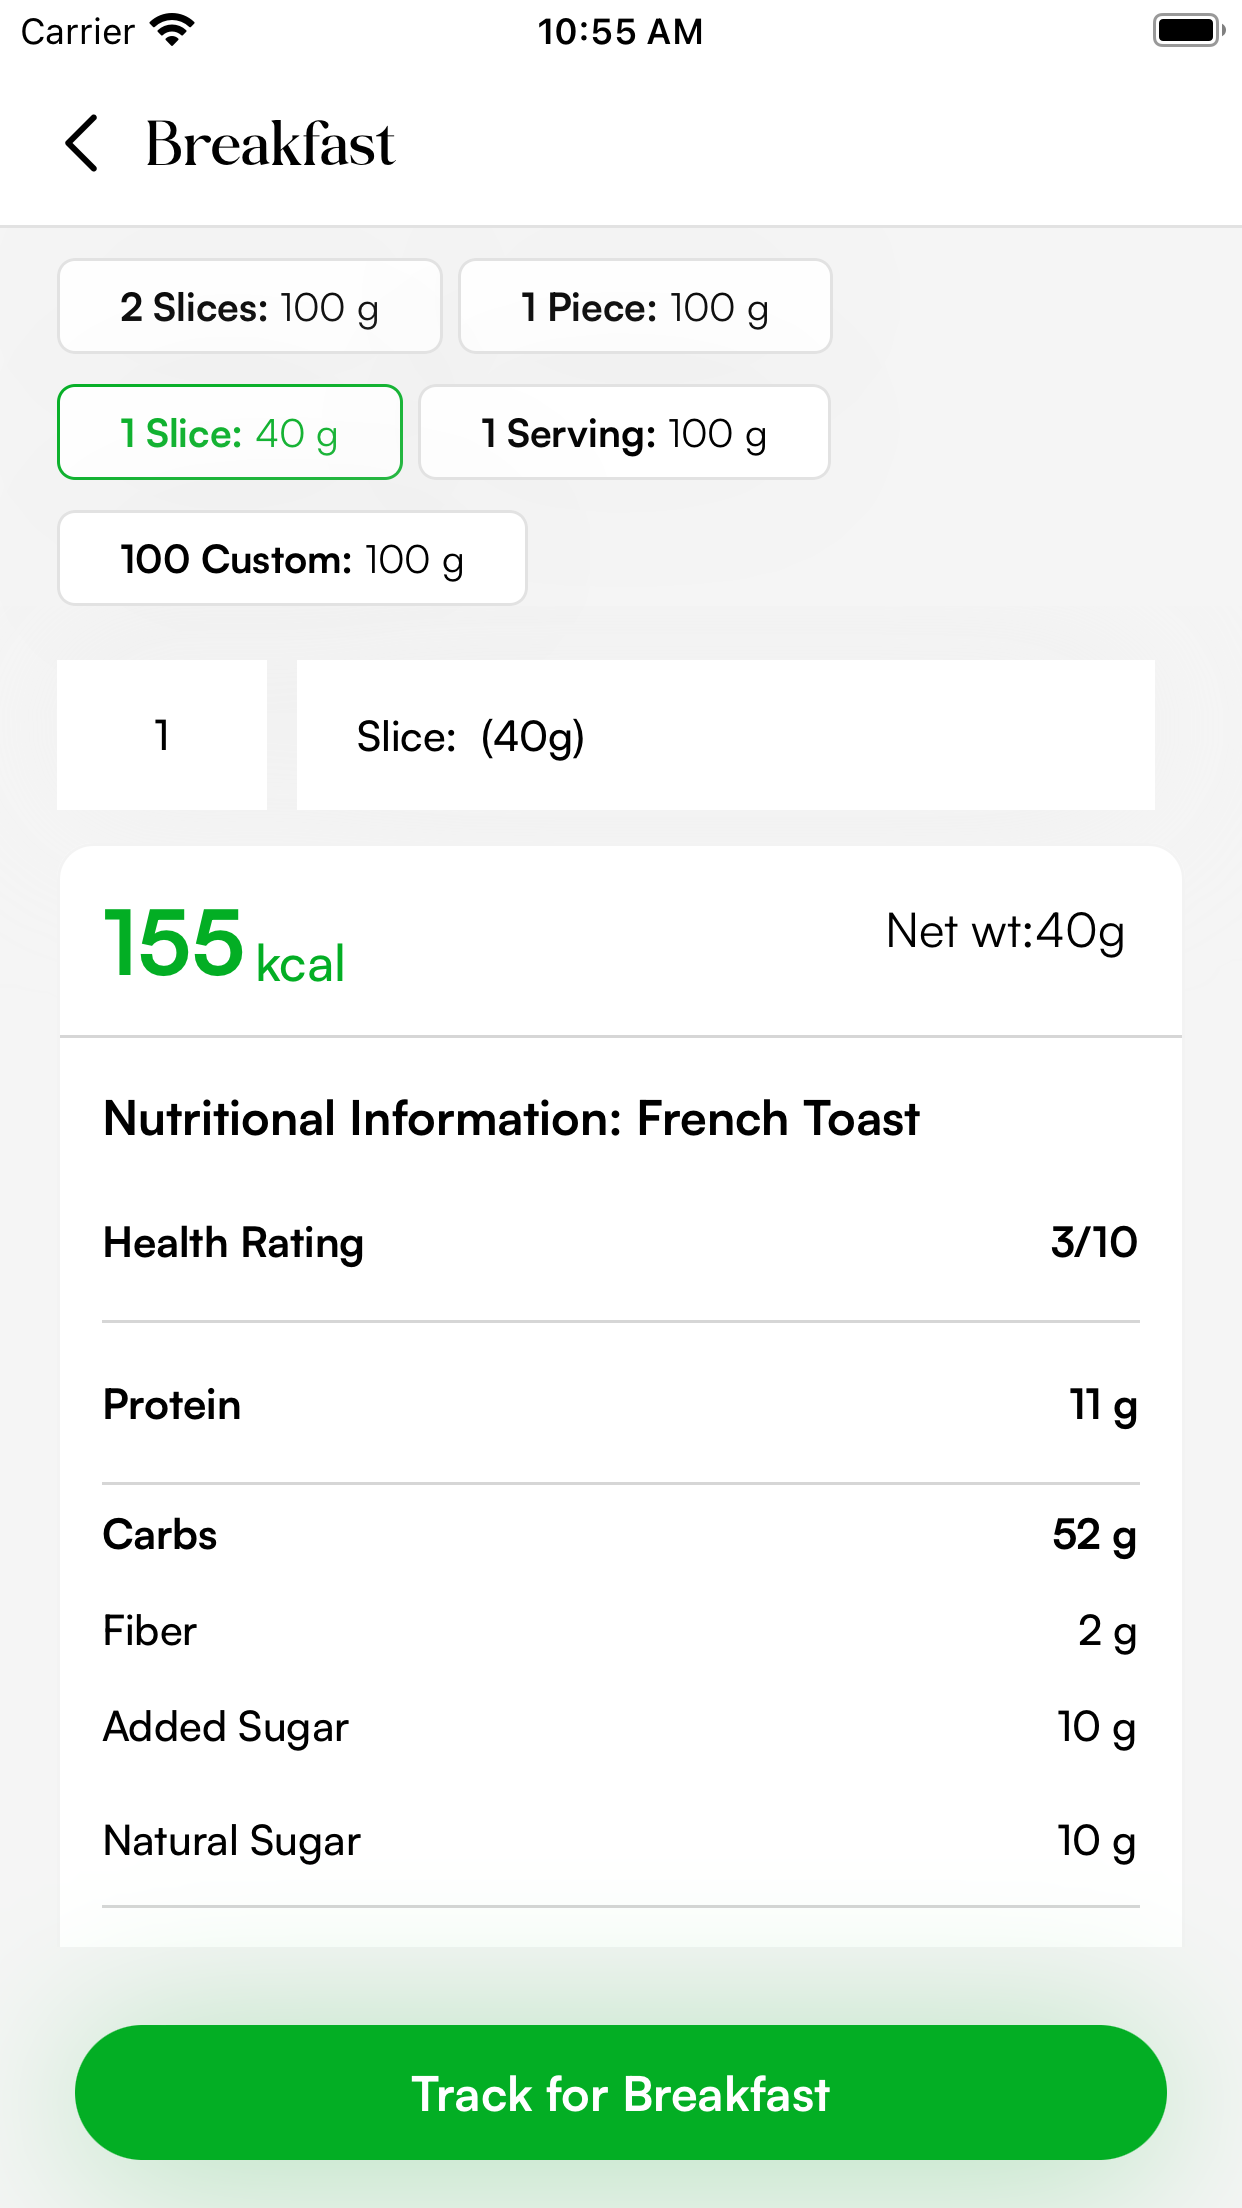Track this food for Breakfast
1242x2208 pixels.
click(621, 2093)
